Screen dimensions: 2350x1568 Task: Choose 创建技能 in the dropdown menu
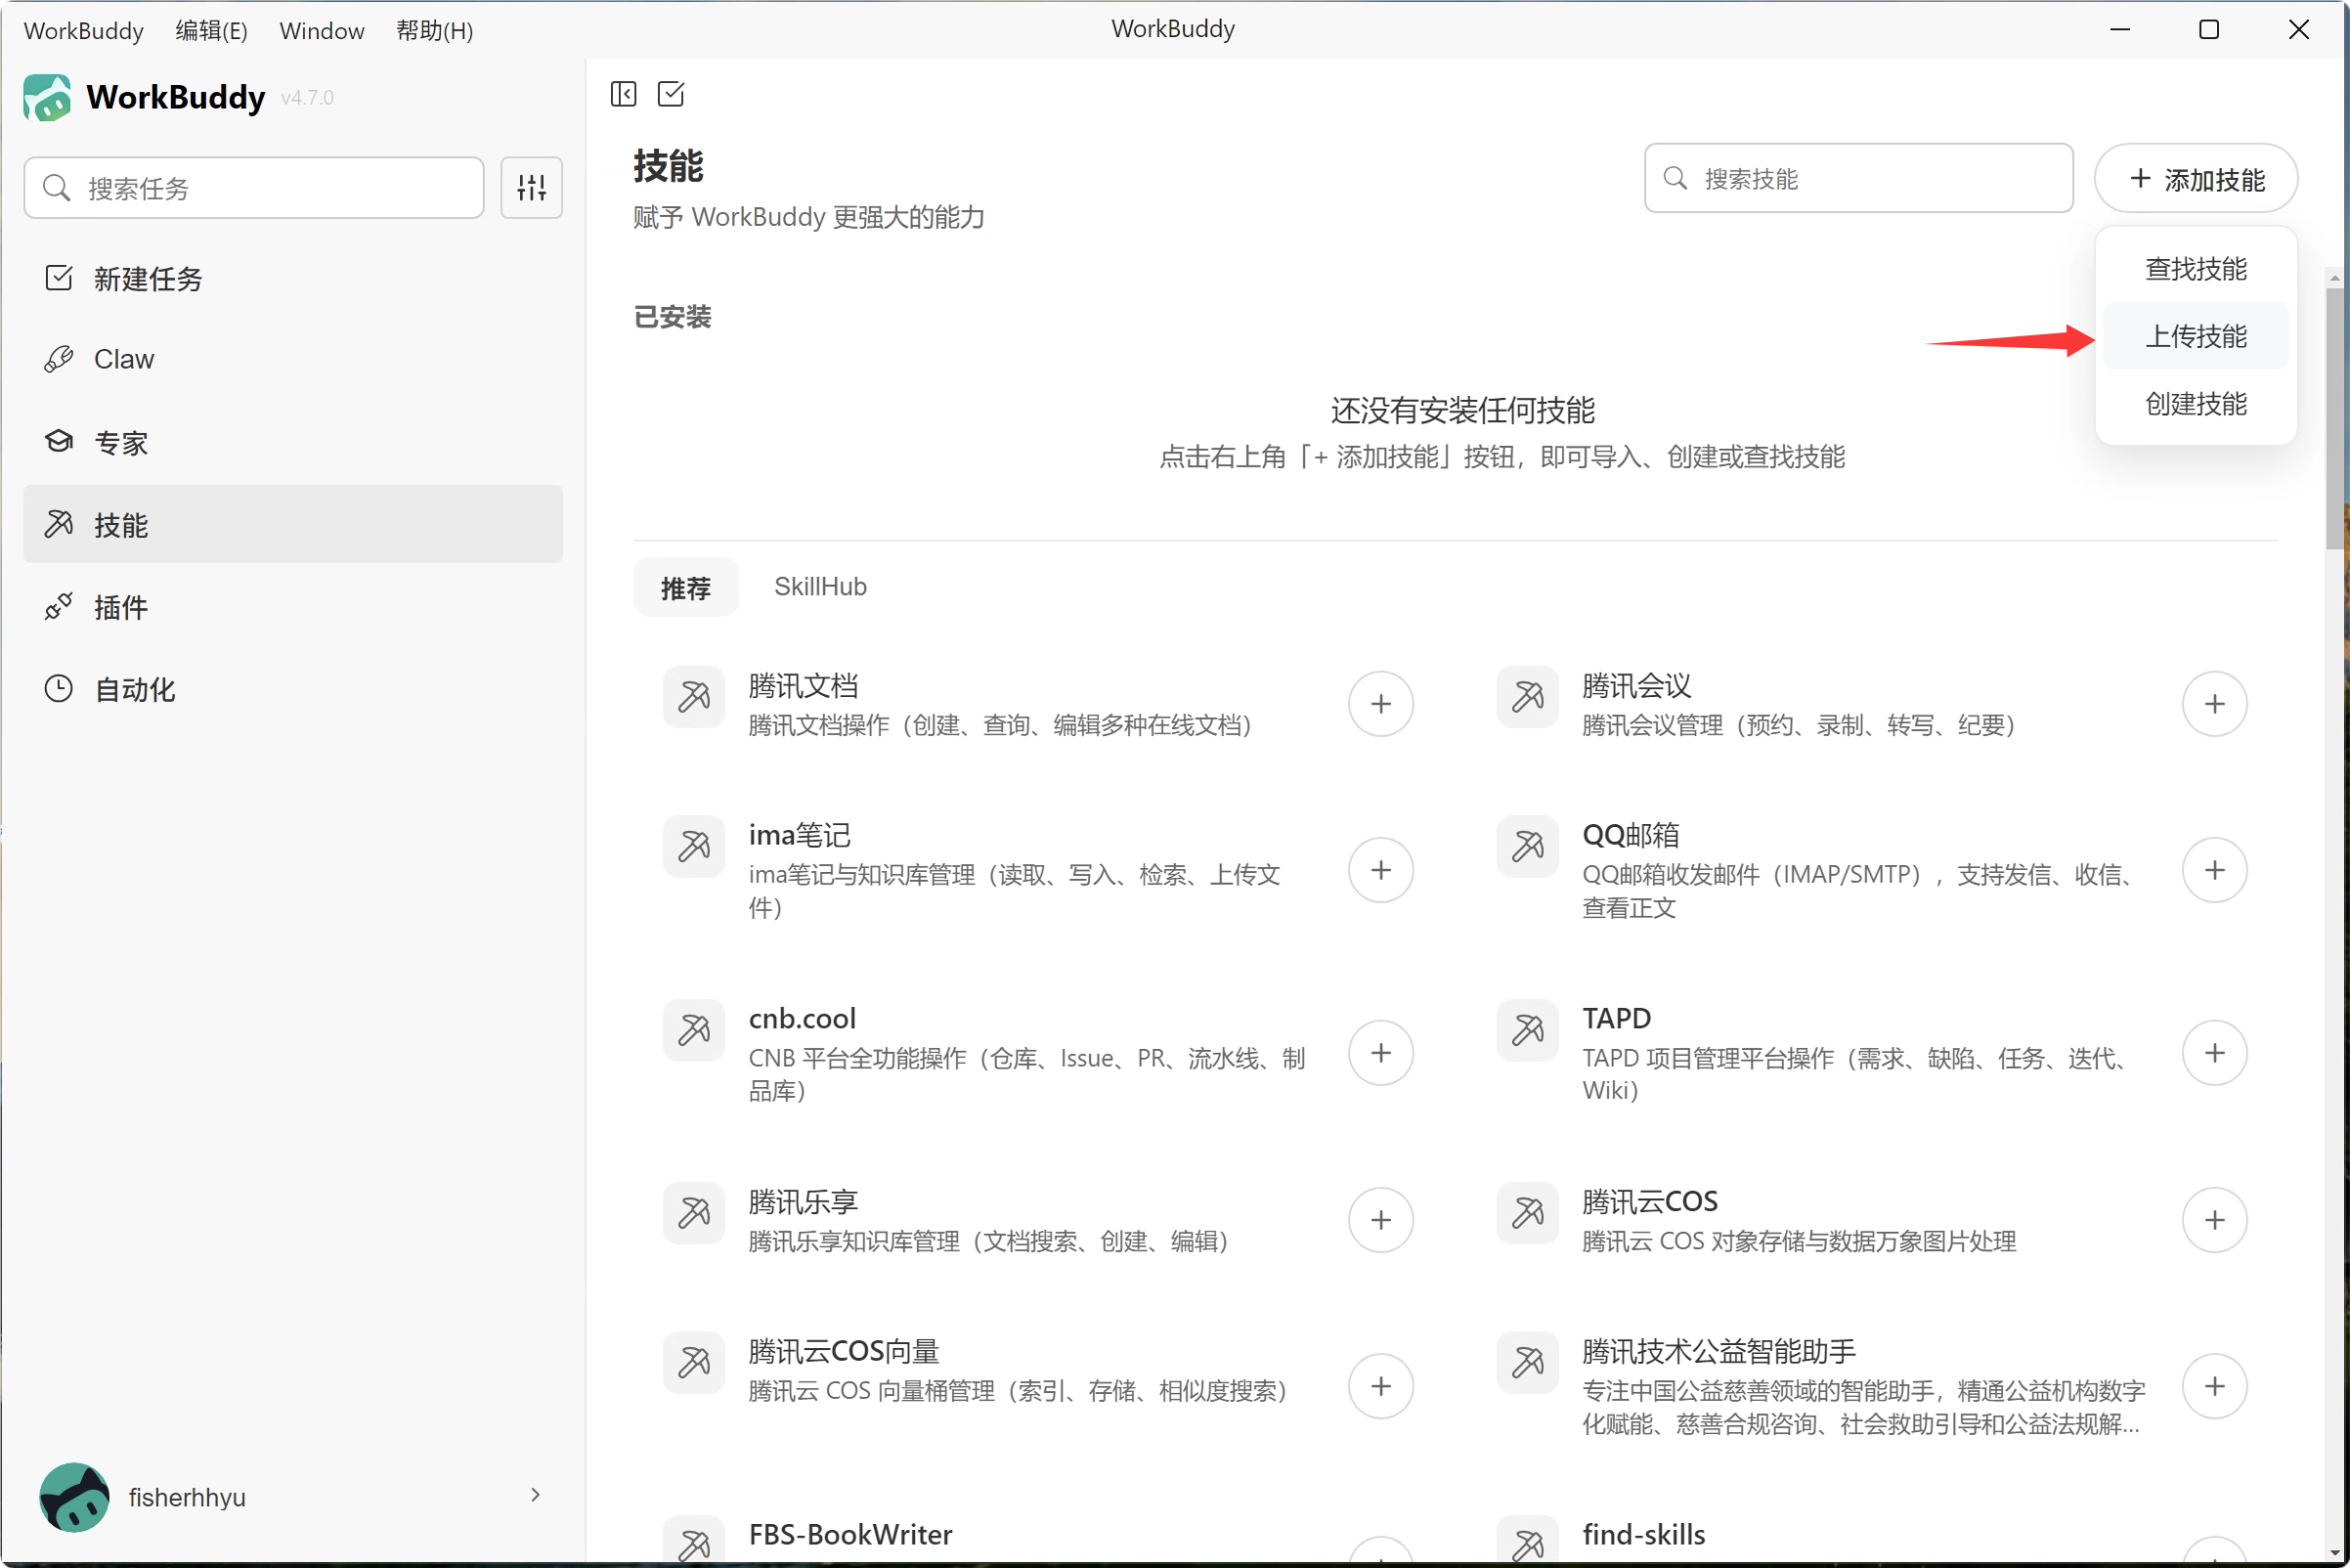(x=2196, y=404)
